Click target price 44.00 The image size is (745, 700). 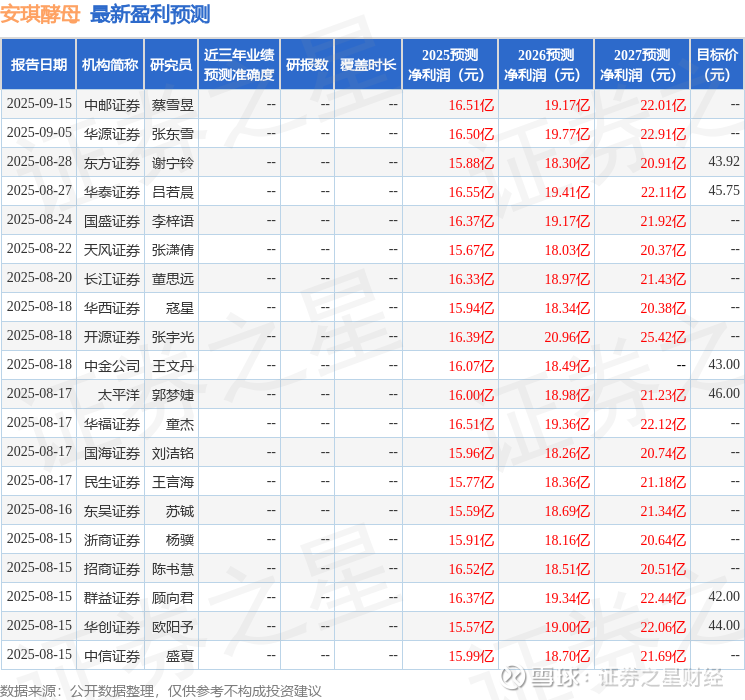point(724,625)
